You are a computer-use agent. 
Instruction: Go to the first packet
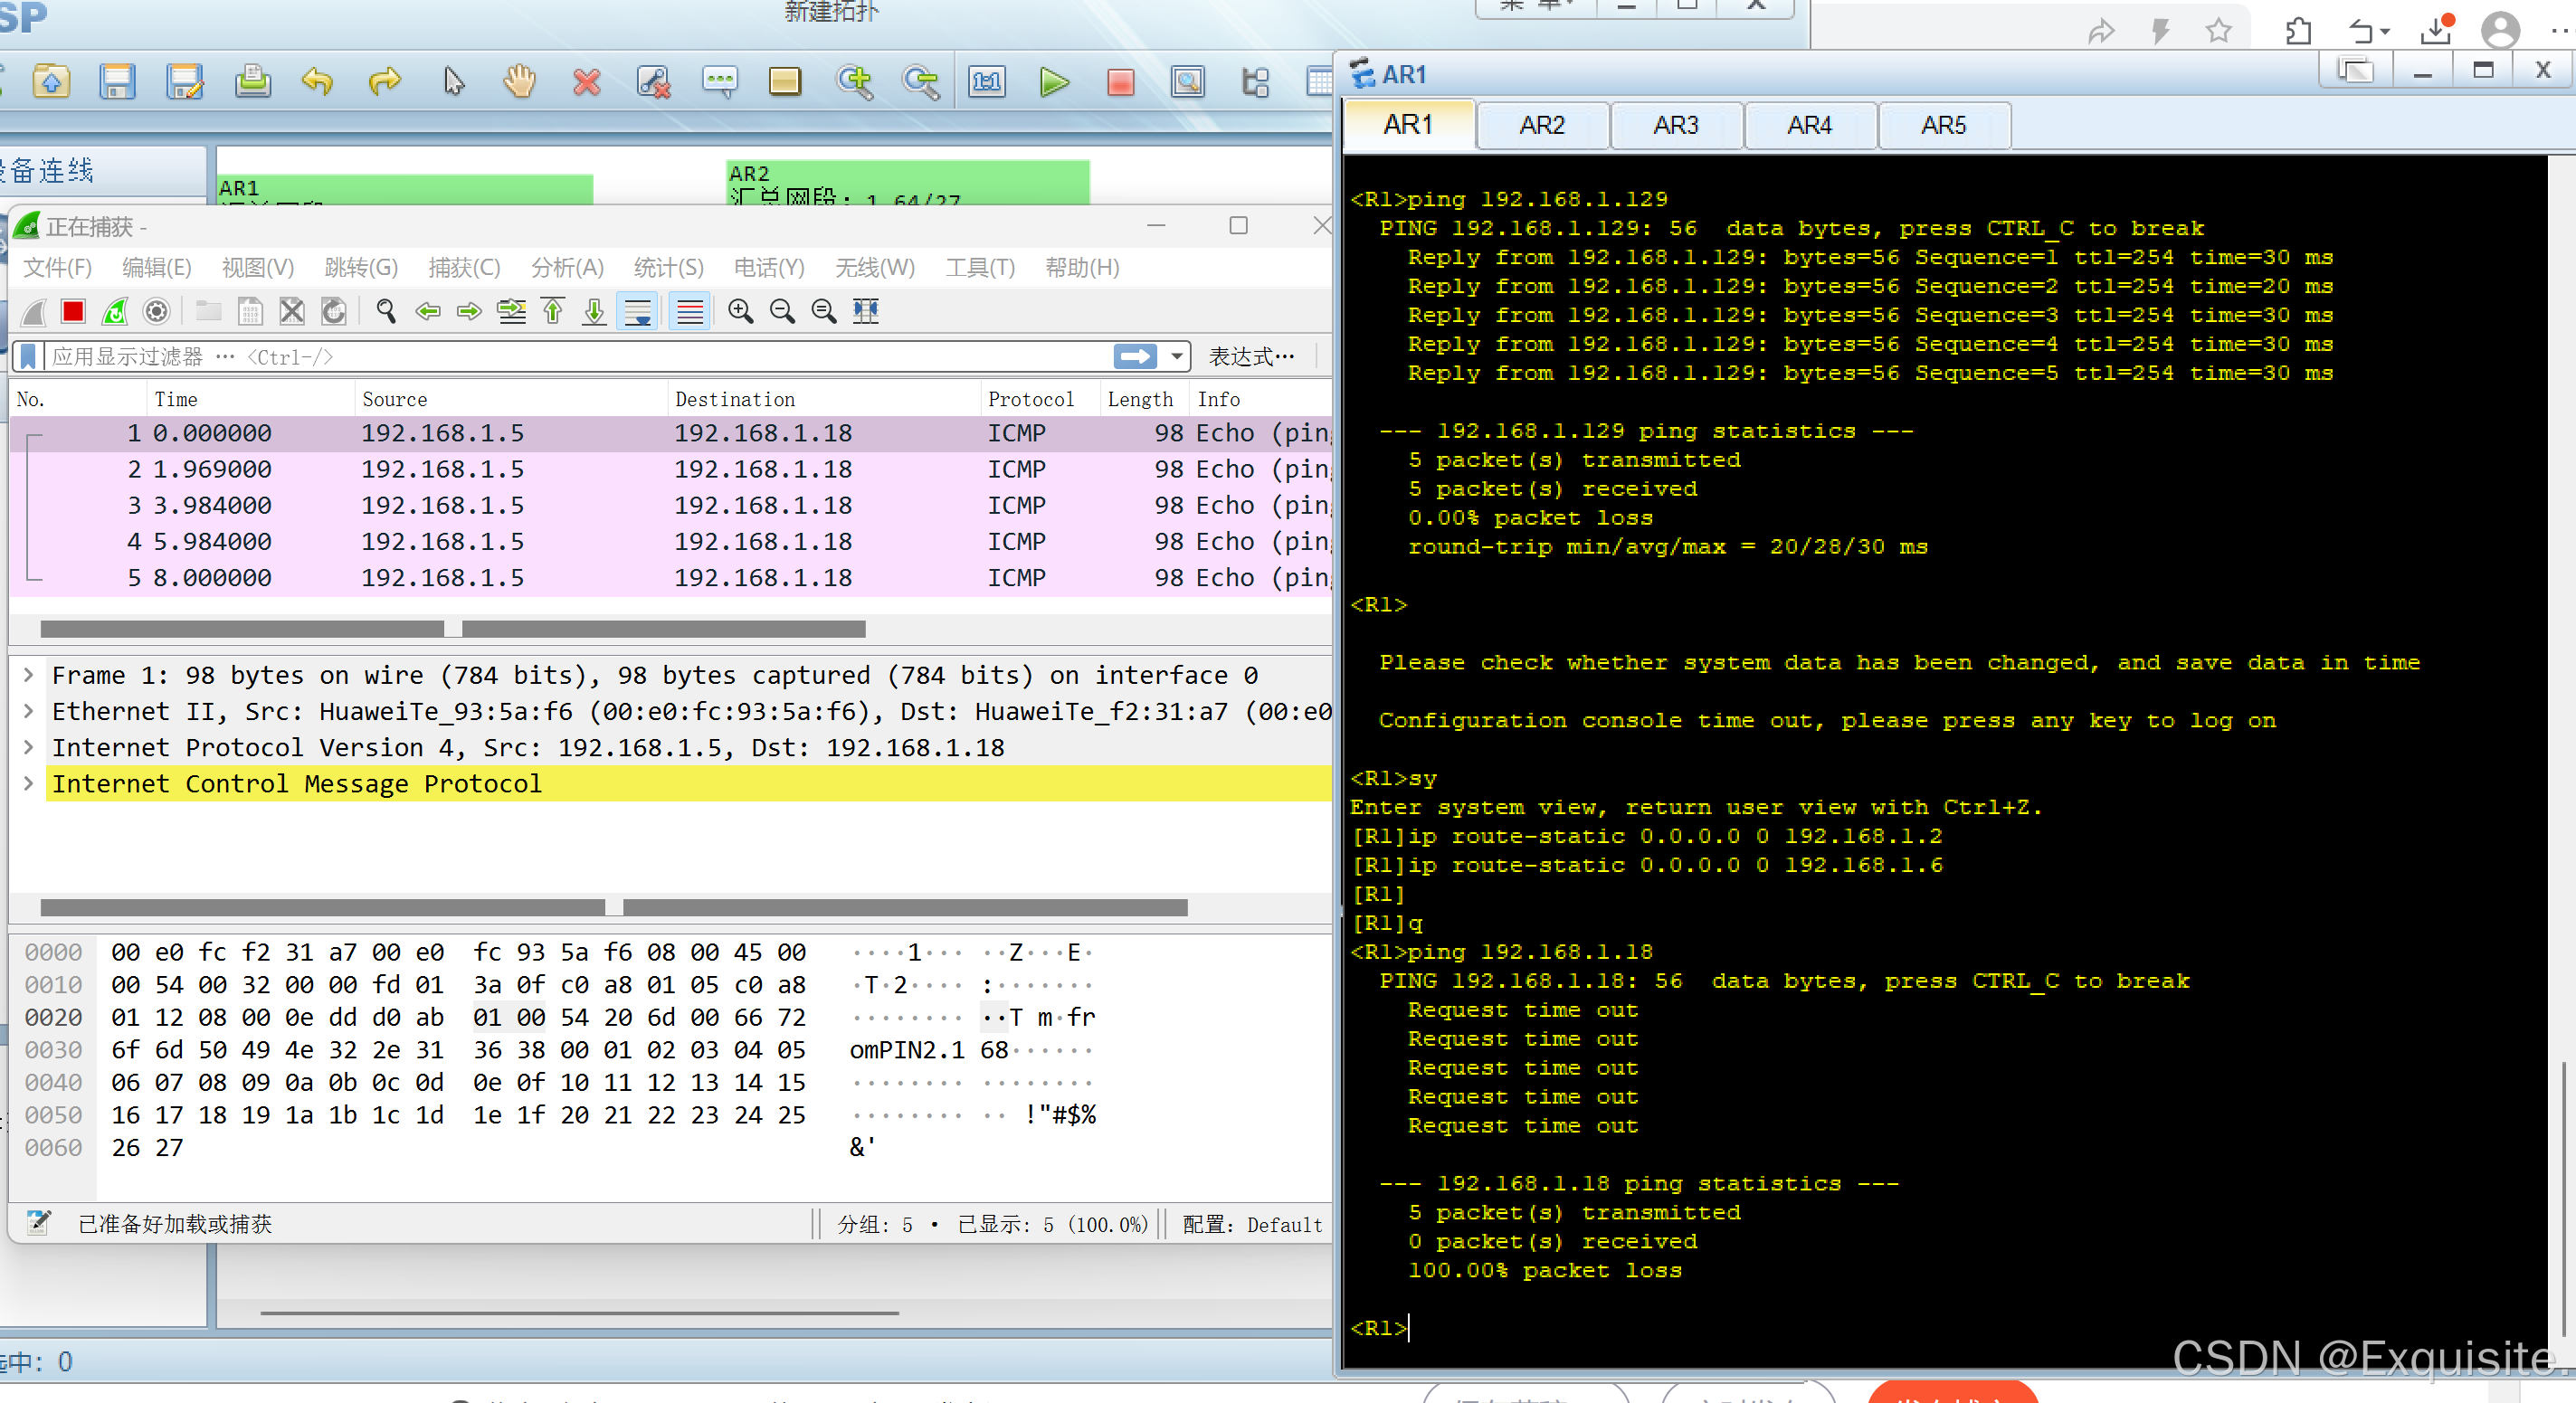click(553, 312)
